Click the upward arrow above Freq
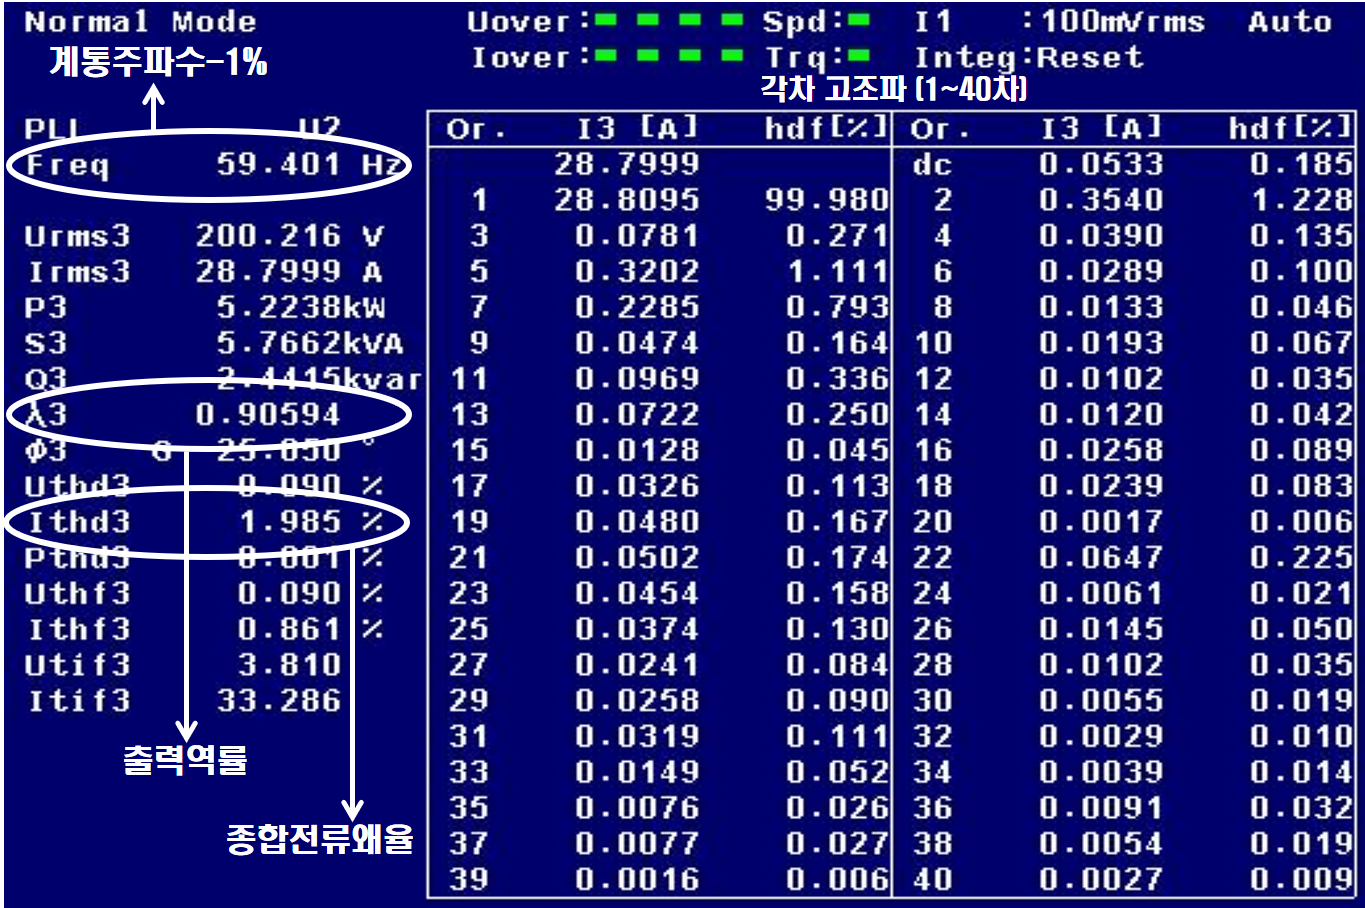 (x=153, y=100)
